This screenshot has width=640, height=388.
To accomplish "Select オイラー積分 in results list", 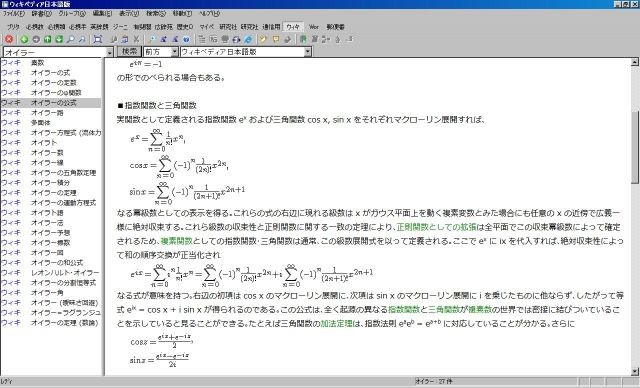I will pyautogui.click(x=51, y=183).
